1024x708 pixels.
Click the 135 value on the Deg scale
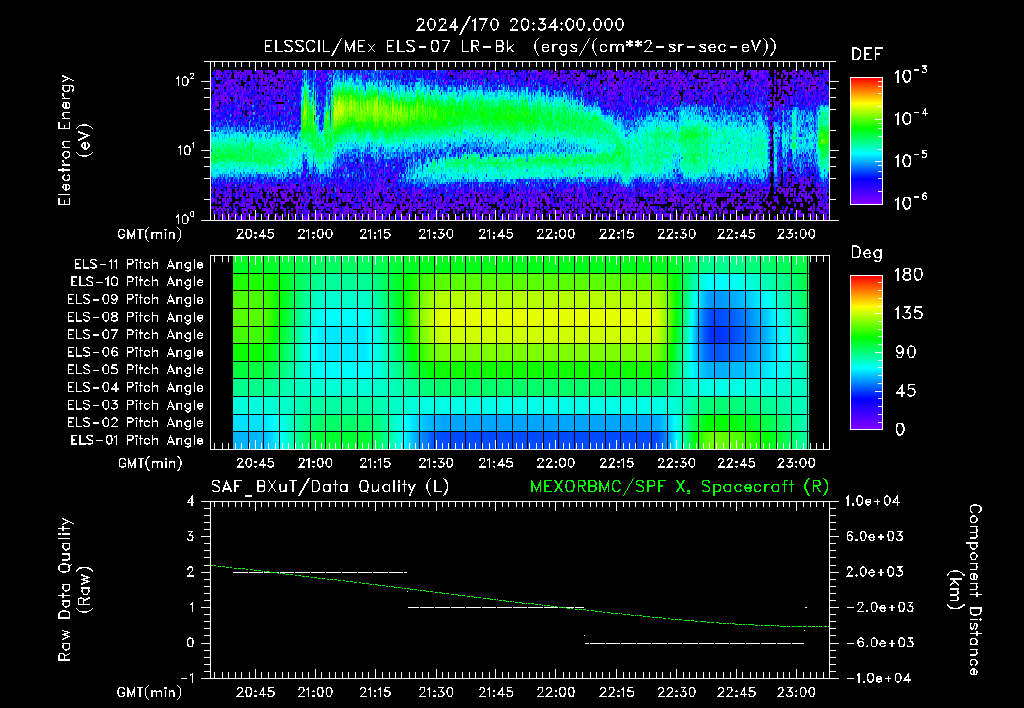(x=908, y=313)
